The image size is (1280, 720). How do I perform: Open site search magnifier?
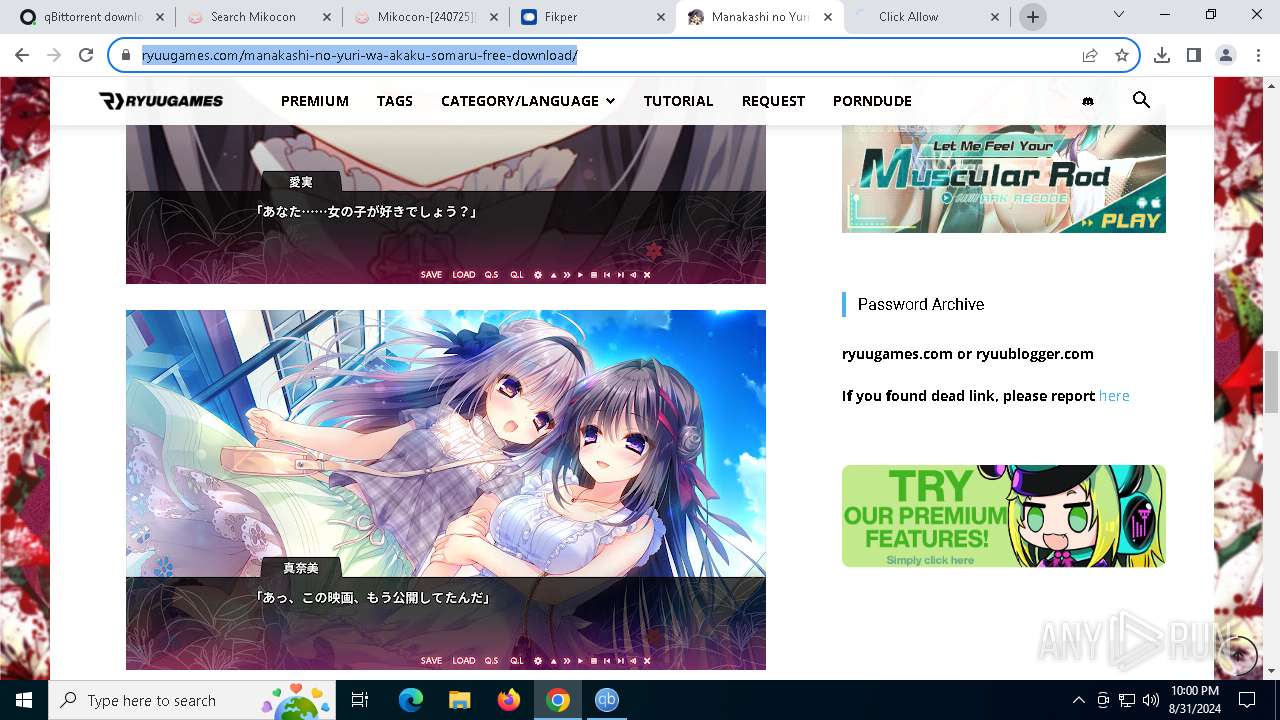click(x=1141, y=100)
